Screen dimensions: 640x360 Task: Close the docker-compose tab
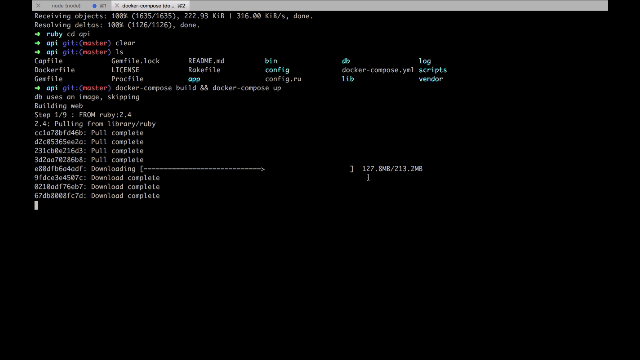click(117, 6)
